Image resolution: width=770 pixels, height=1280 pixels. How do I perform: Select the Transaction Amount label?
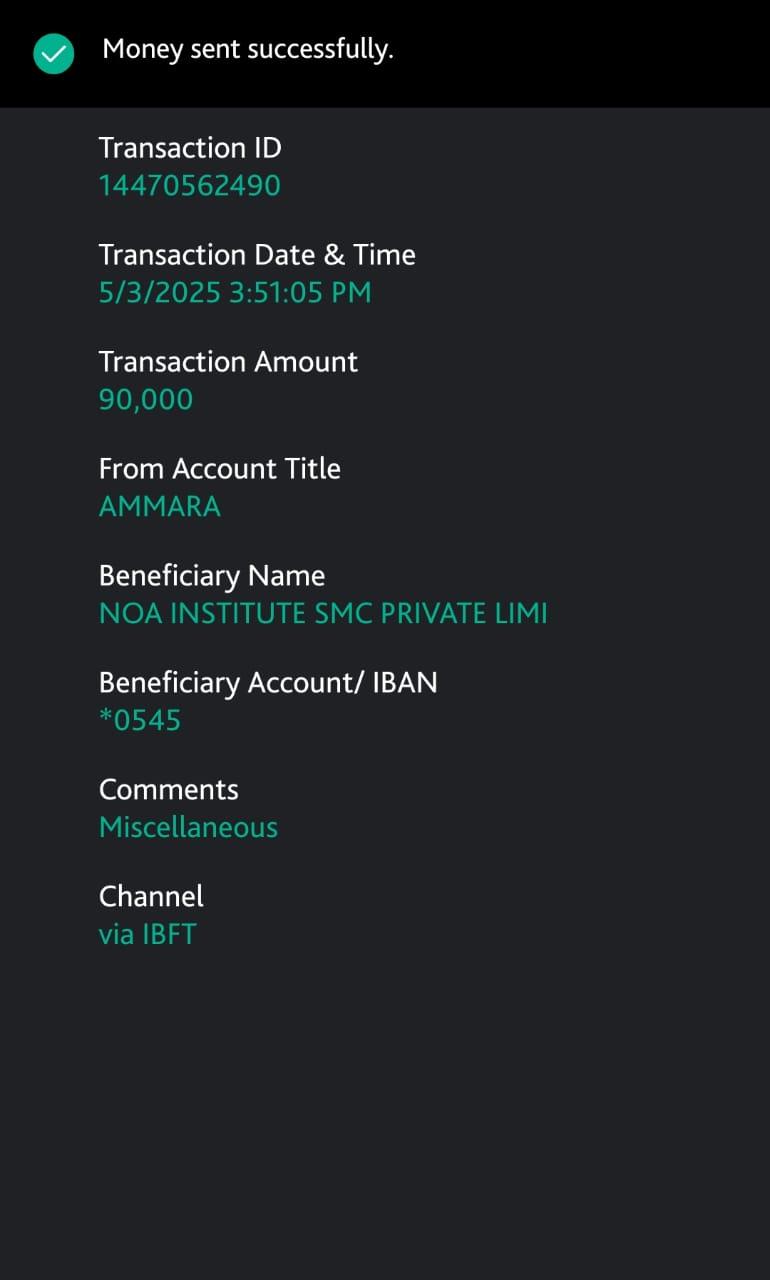tap(228, 362)
